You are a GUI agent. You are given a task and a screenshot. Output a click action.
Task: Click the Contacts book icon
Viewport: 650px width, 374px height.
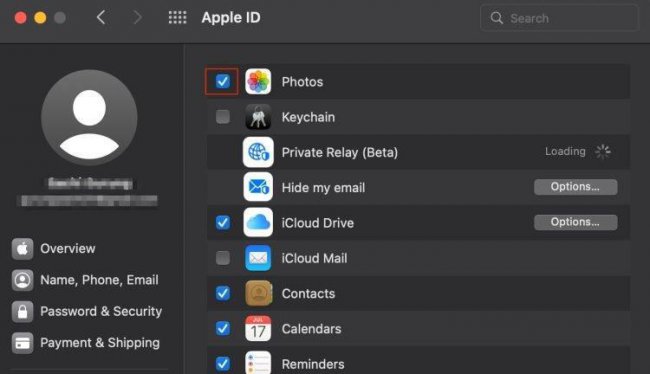[258, 293]
